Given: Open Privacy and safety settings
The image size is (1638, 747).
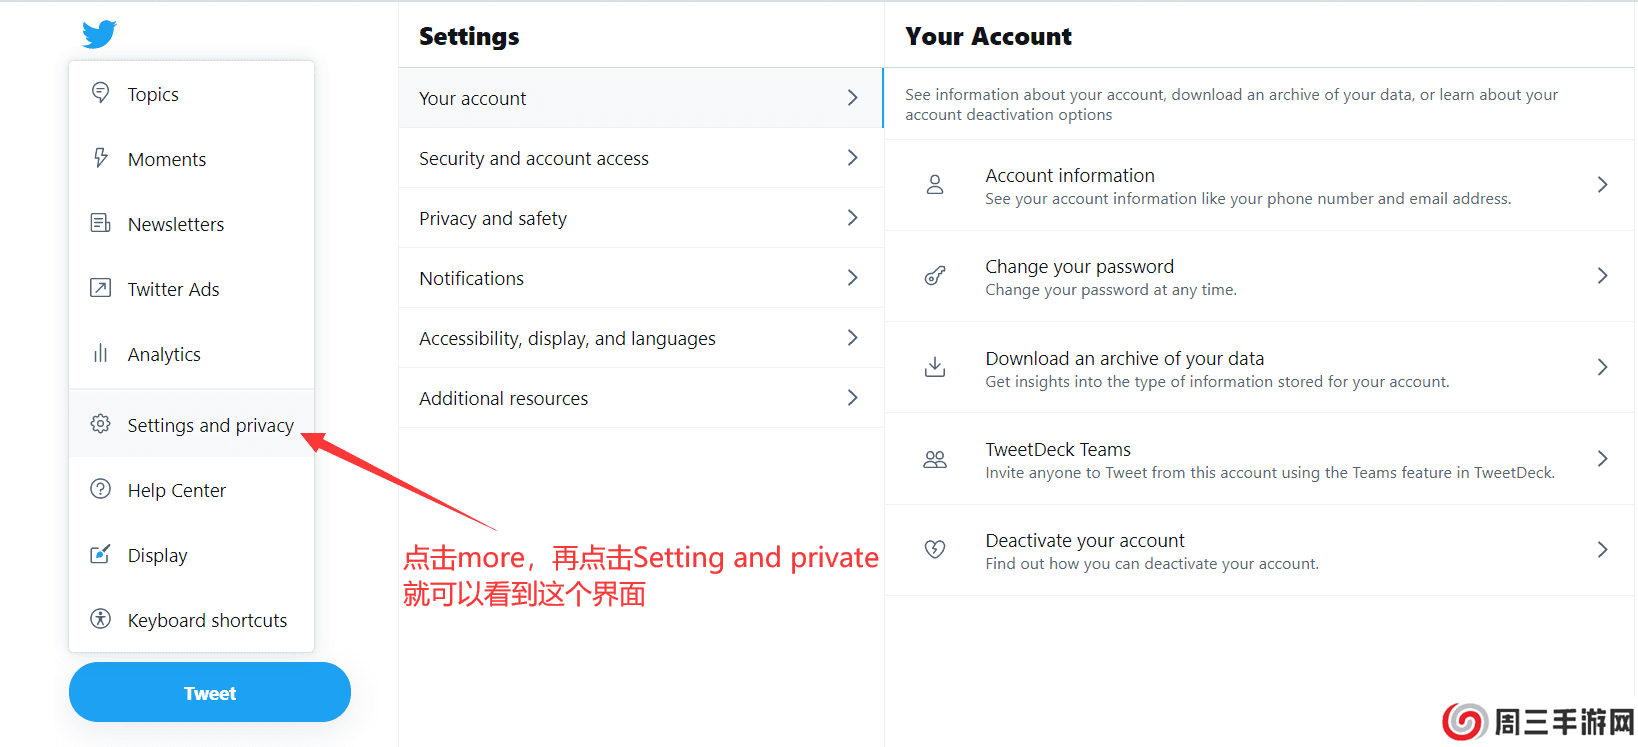Looking at the screenshot, I should 640,218.
